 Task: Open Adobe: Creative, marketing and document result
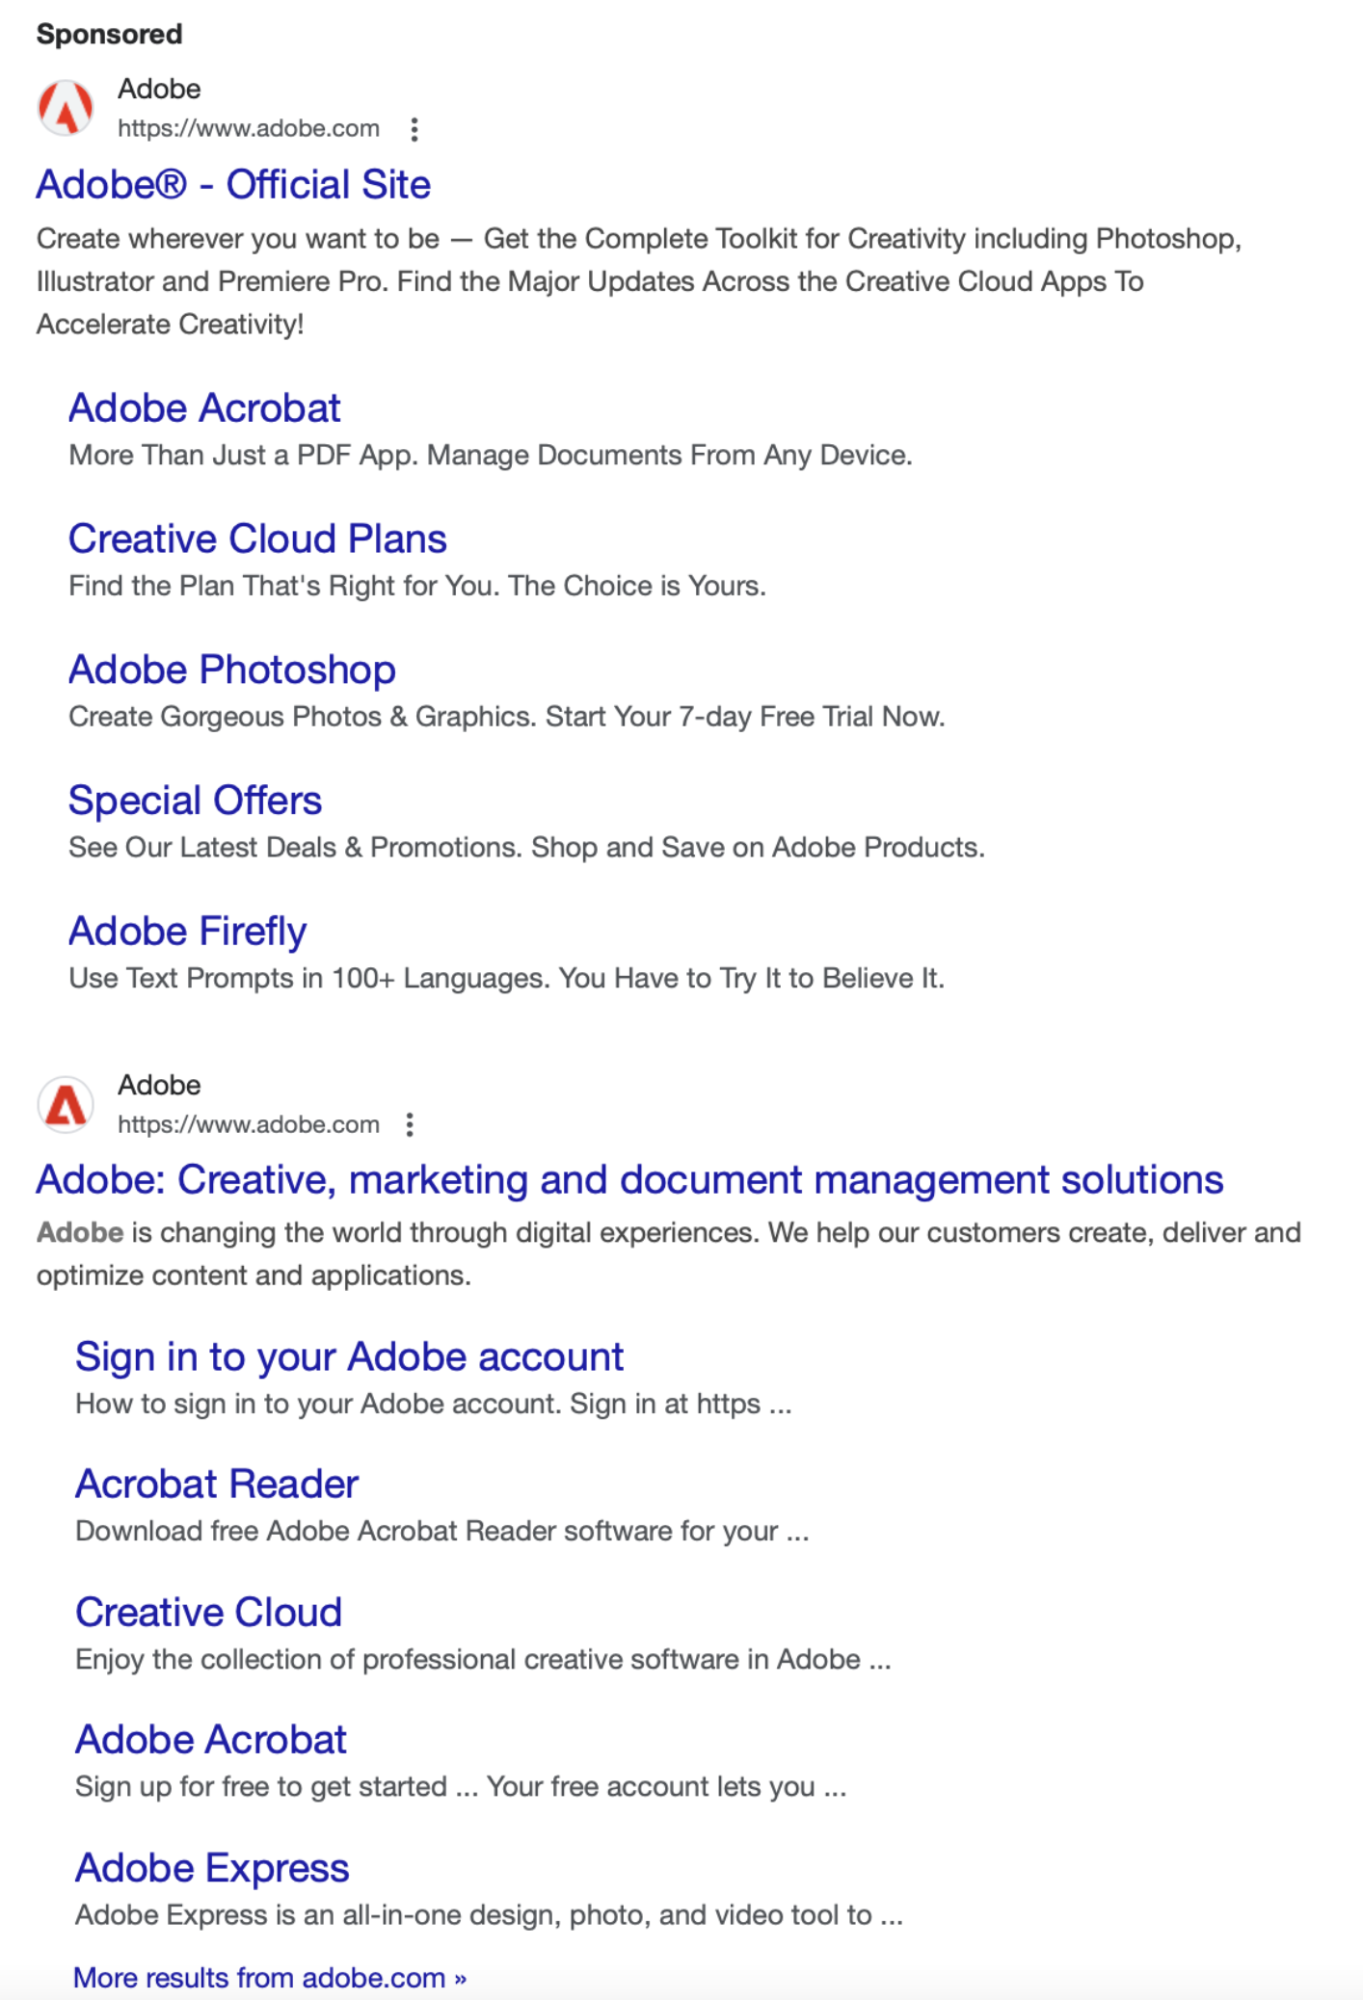629,1180
